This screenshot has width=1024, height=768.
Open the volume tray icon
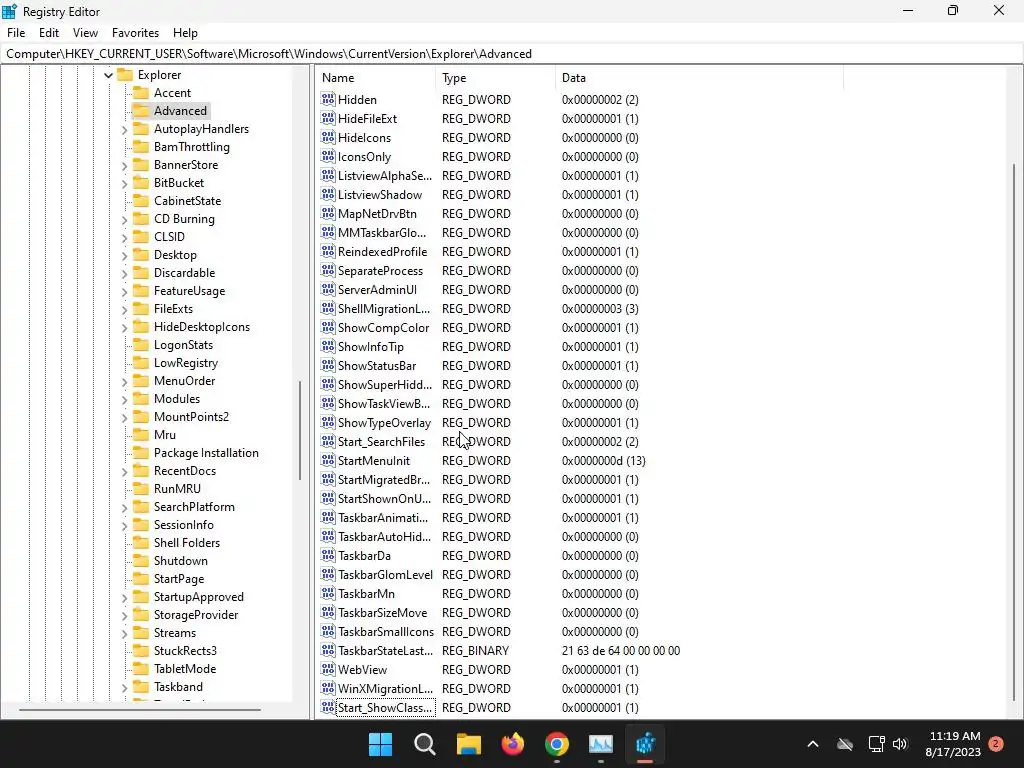point(900,744)
